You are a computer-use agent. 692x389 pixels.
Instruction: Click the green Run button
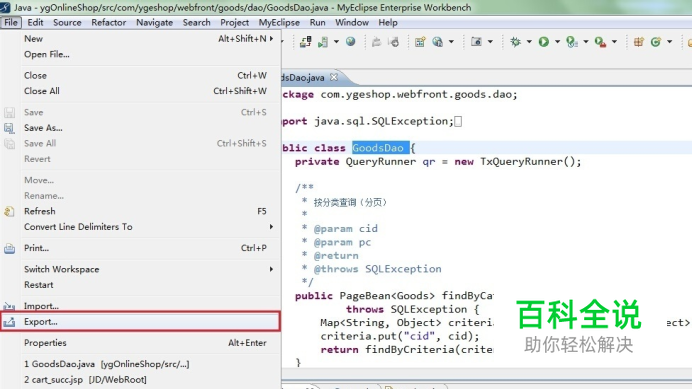544,42
